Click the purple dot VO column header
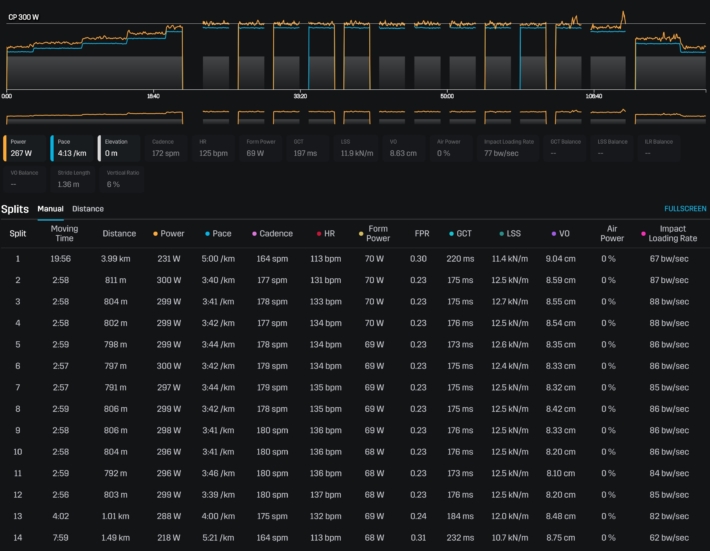The width and height of the screenshot is (710, 551). coord(559,234)
